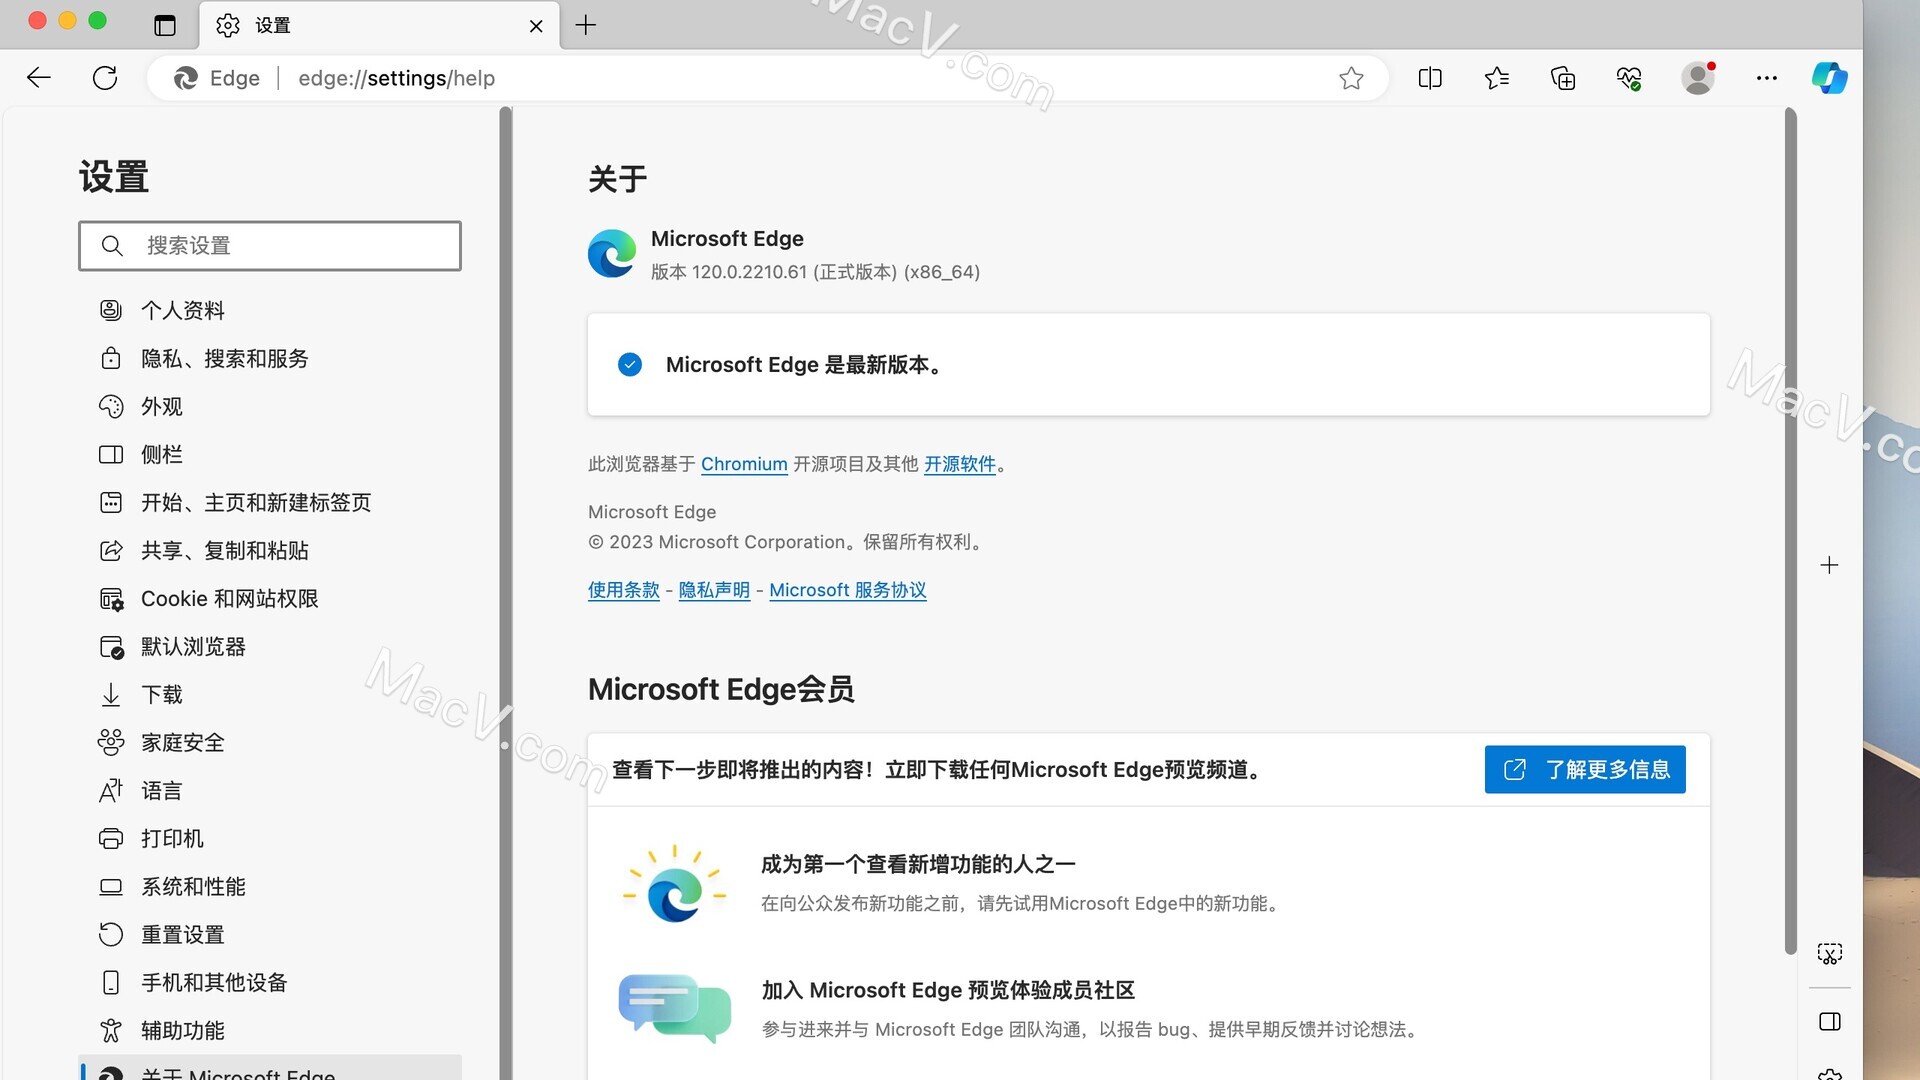
Task: Click the address bar URL edge://settings/help
Action: click(396, 78)
